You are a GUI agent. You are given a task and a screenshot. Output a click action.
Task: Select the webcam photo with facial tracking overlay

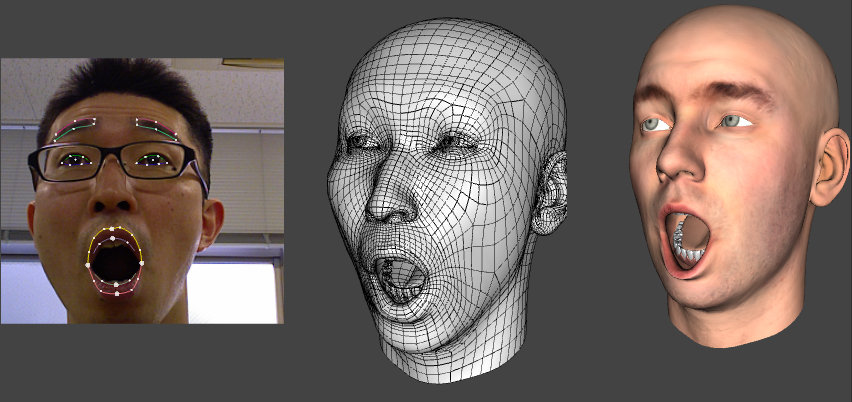[x=142, y=191]
